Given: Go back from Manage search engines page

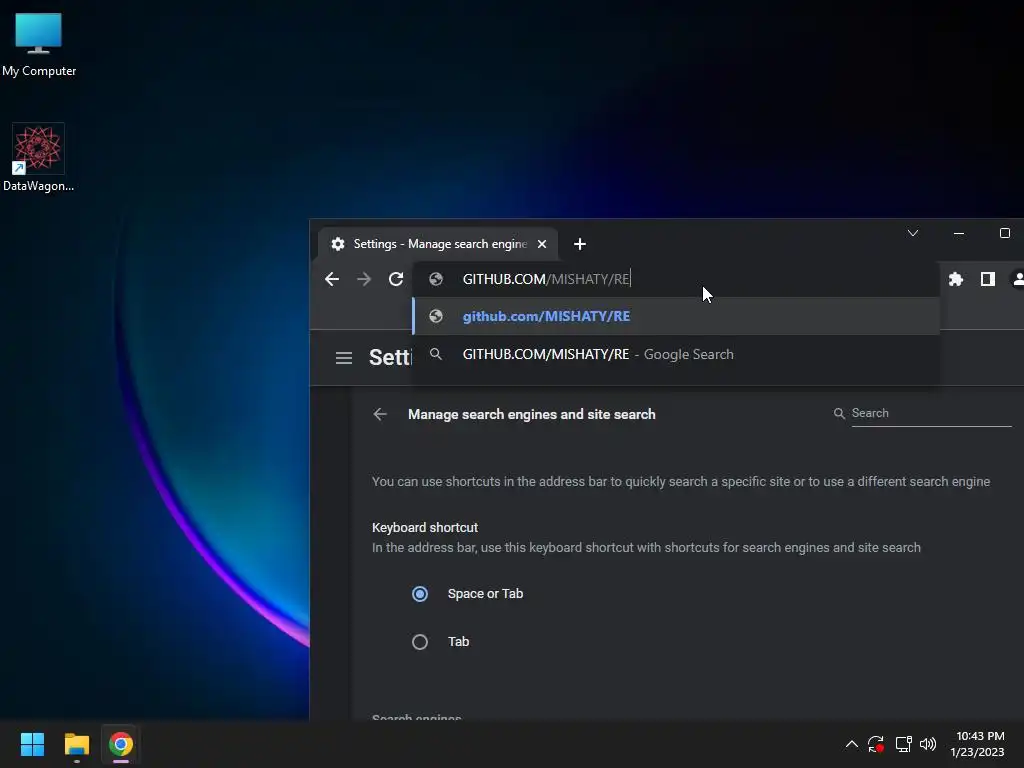Looking at the screenshot, I should click(x=380, y=414).
